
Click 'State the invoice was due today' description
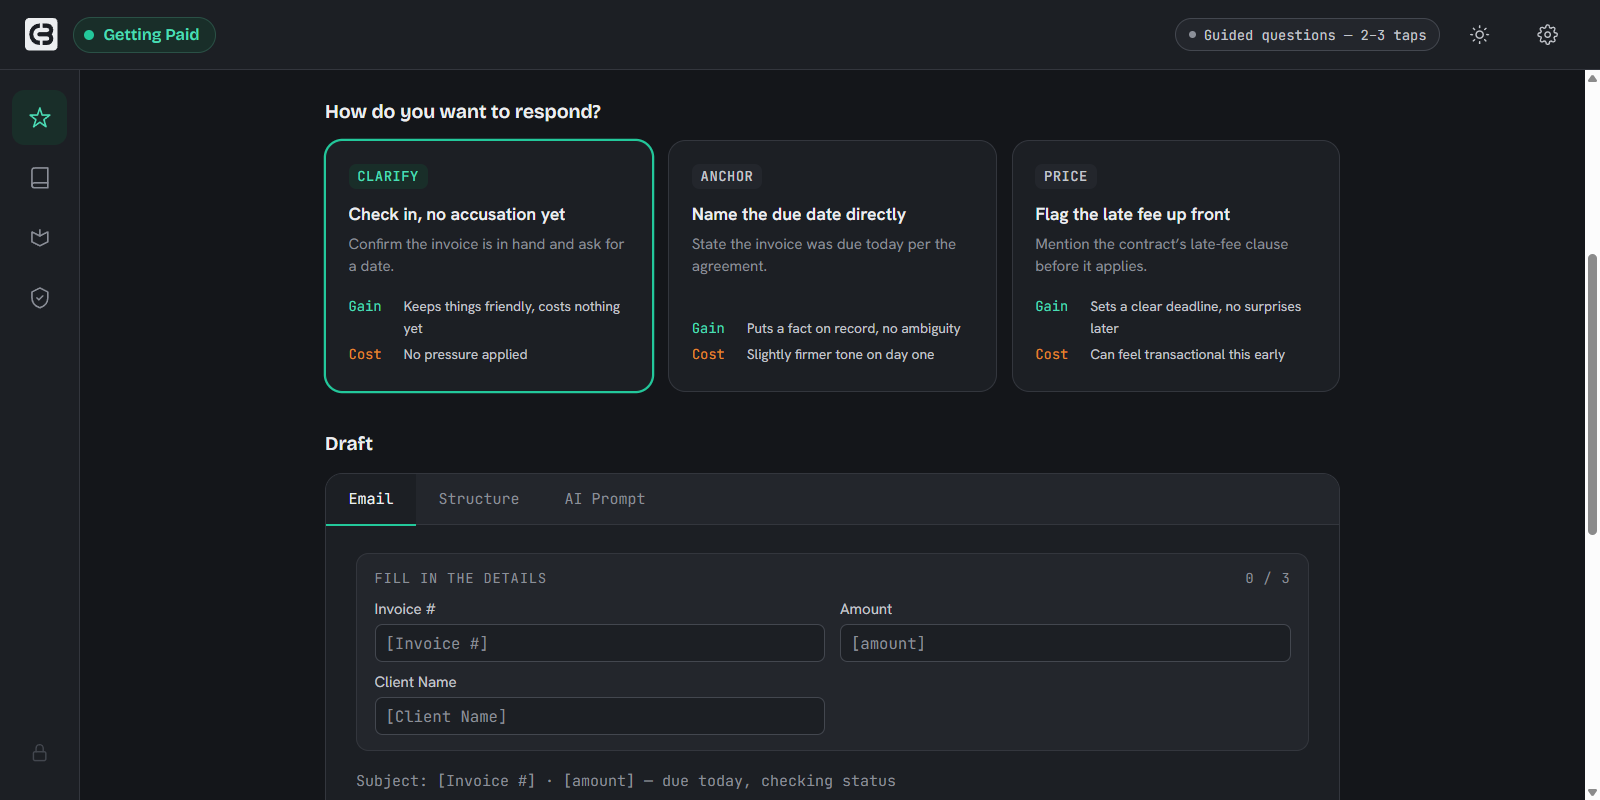click(x=824, y=255)
